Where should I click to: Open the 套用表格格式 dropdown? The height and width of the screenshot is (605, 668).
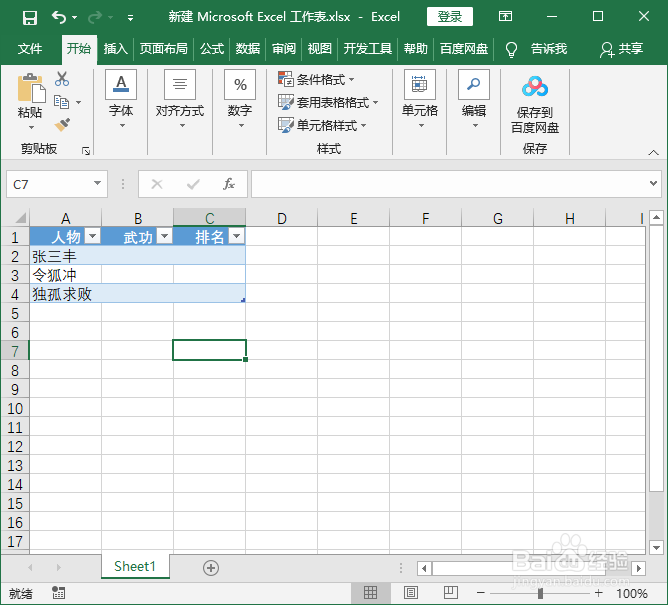[328, 102]
